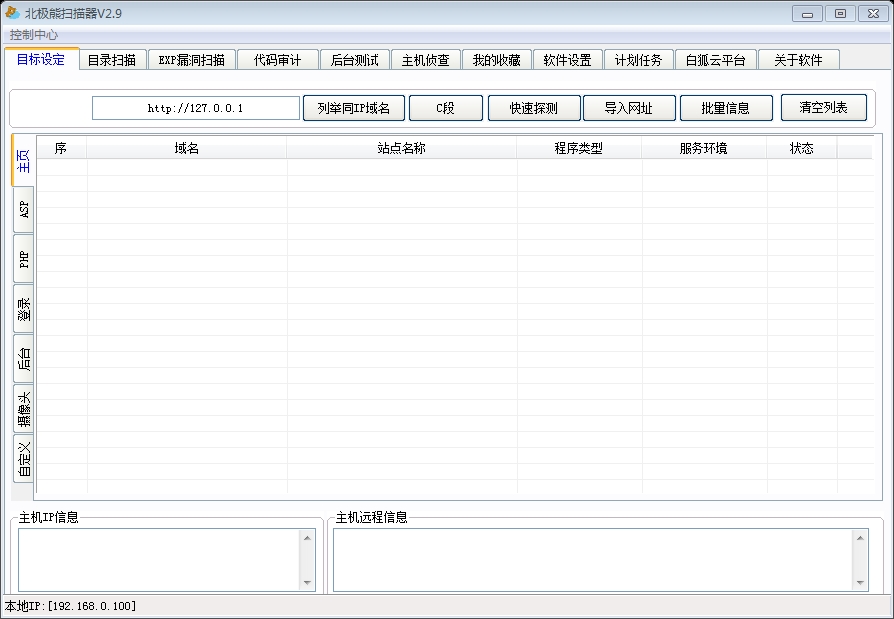Select the vertical 自定义 tab
Screen dimensions: 894x619
pos(23,459)
